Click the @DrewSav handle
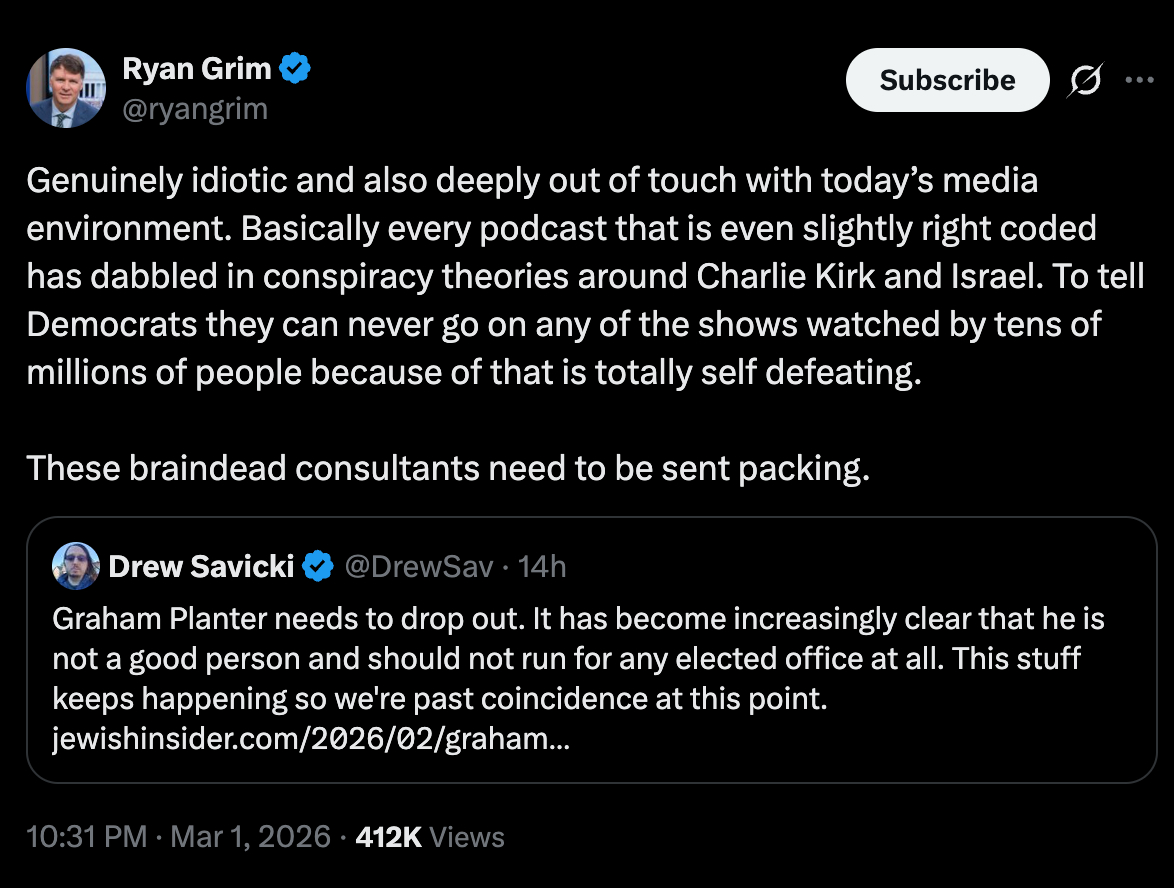Viewport: 1174px width, 888px height. [419, 567]
